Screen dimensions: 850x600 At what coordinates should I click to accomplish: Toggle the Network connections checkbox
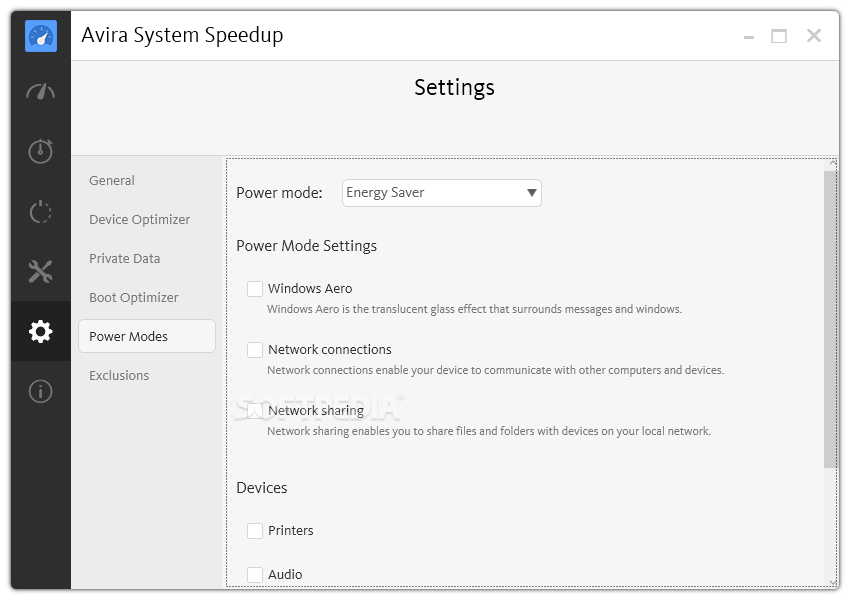click(255, 350)
